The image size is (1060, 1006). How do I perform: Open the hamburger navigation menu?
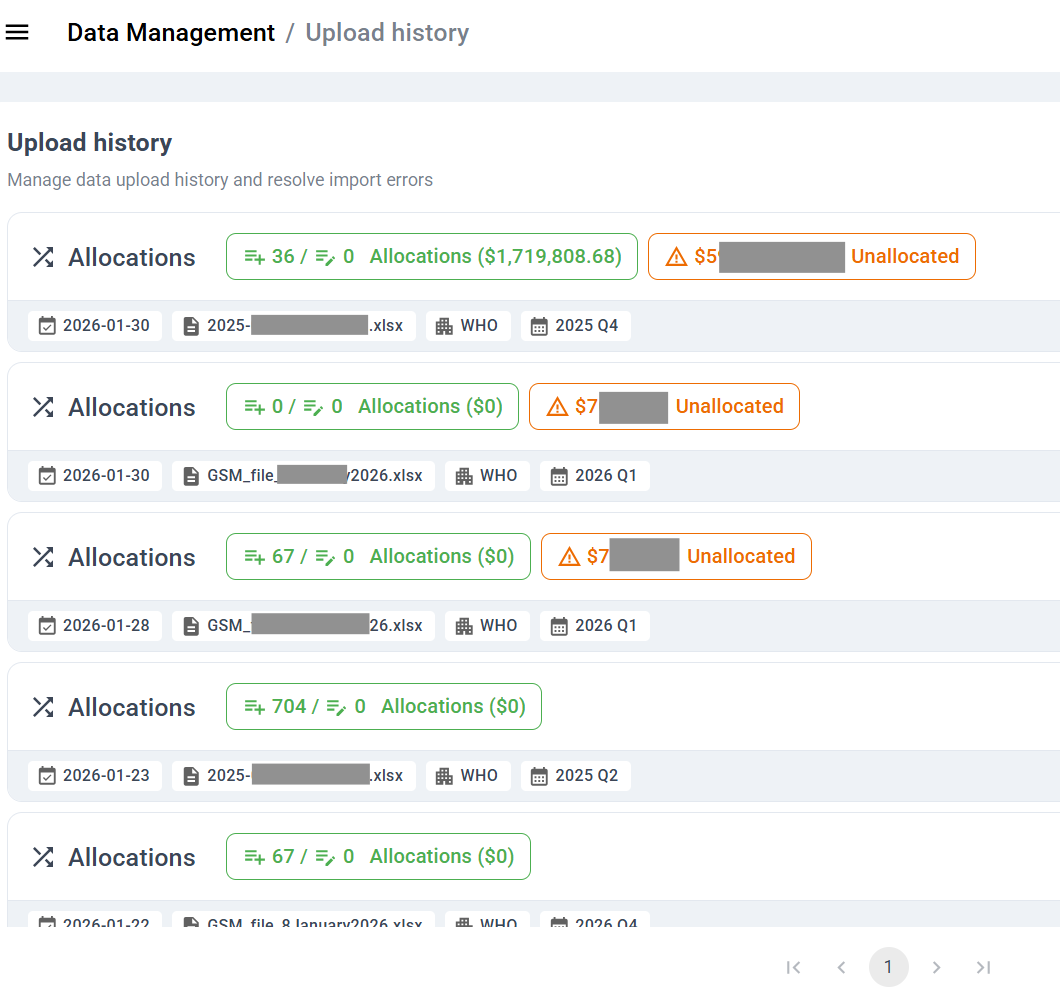[x=17, y=32]
